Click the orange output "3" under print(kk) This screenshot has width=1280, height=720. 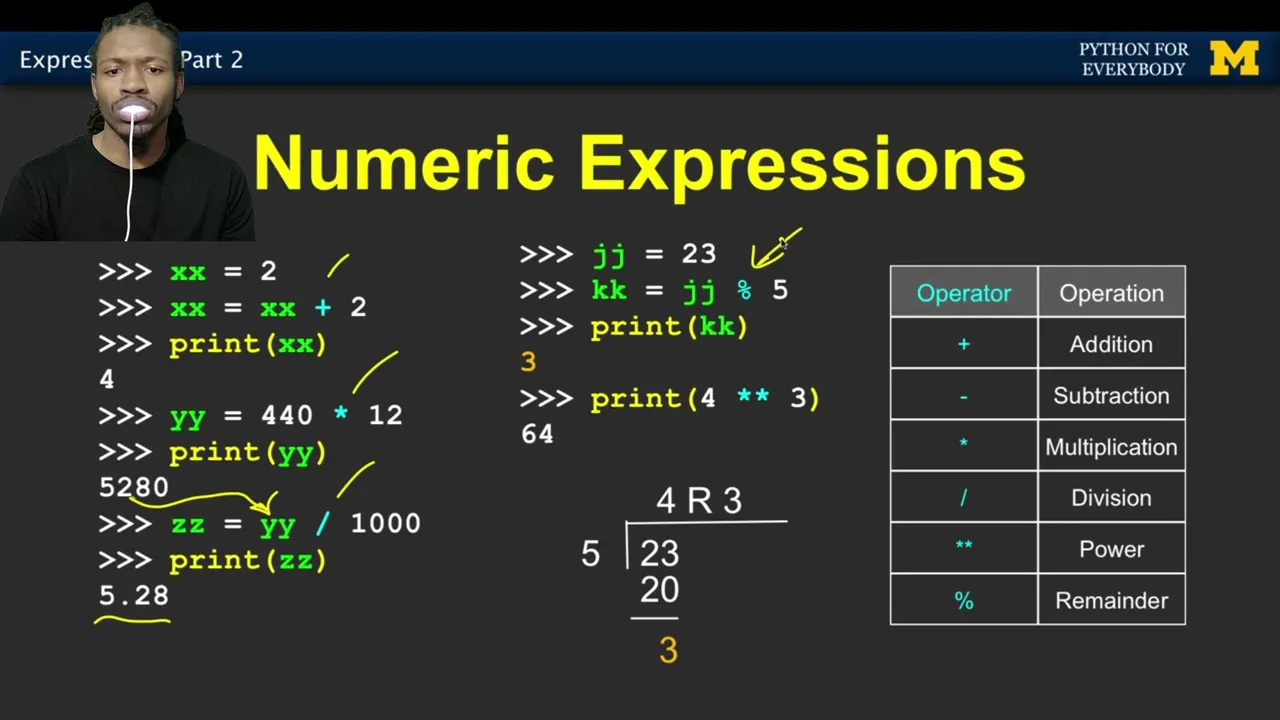point(528,362)
